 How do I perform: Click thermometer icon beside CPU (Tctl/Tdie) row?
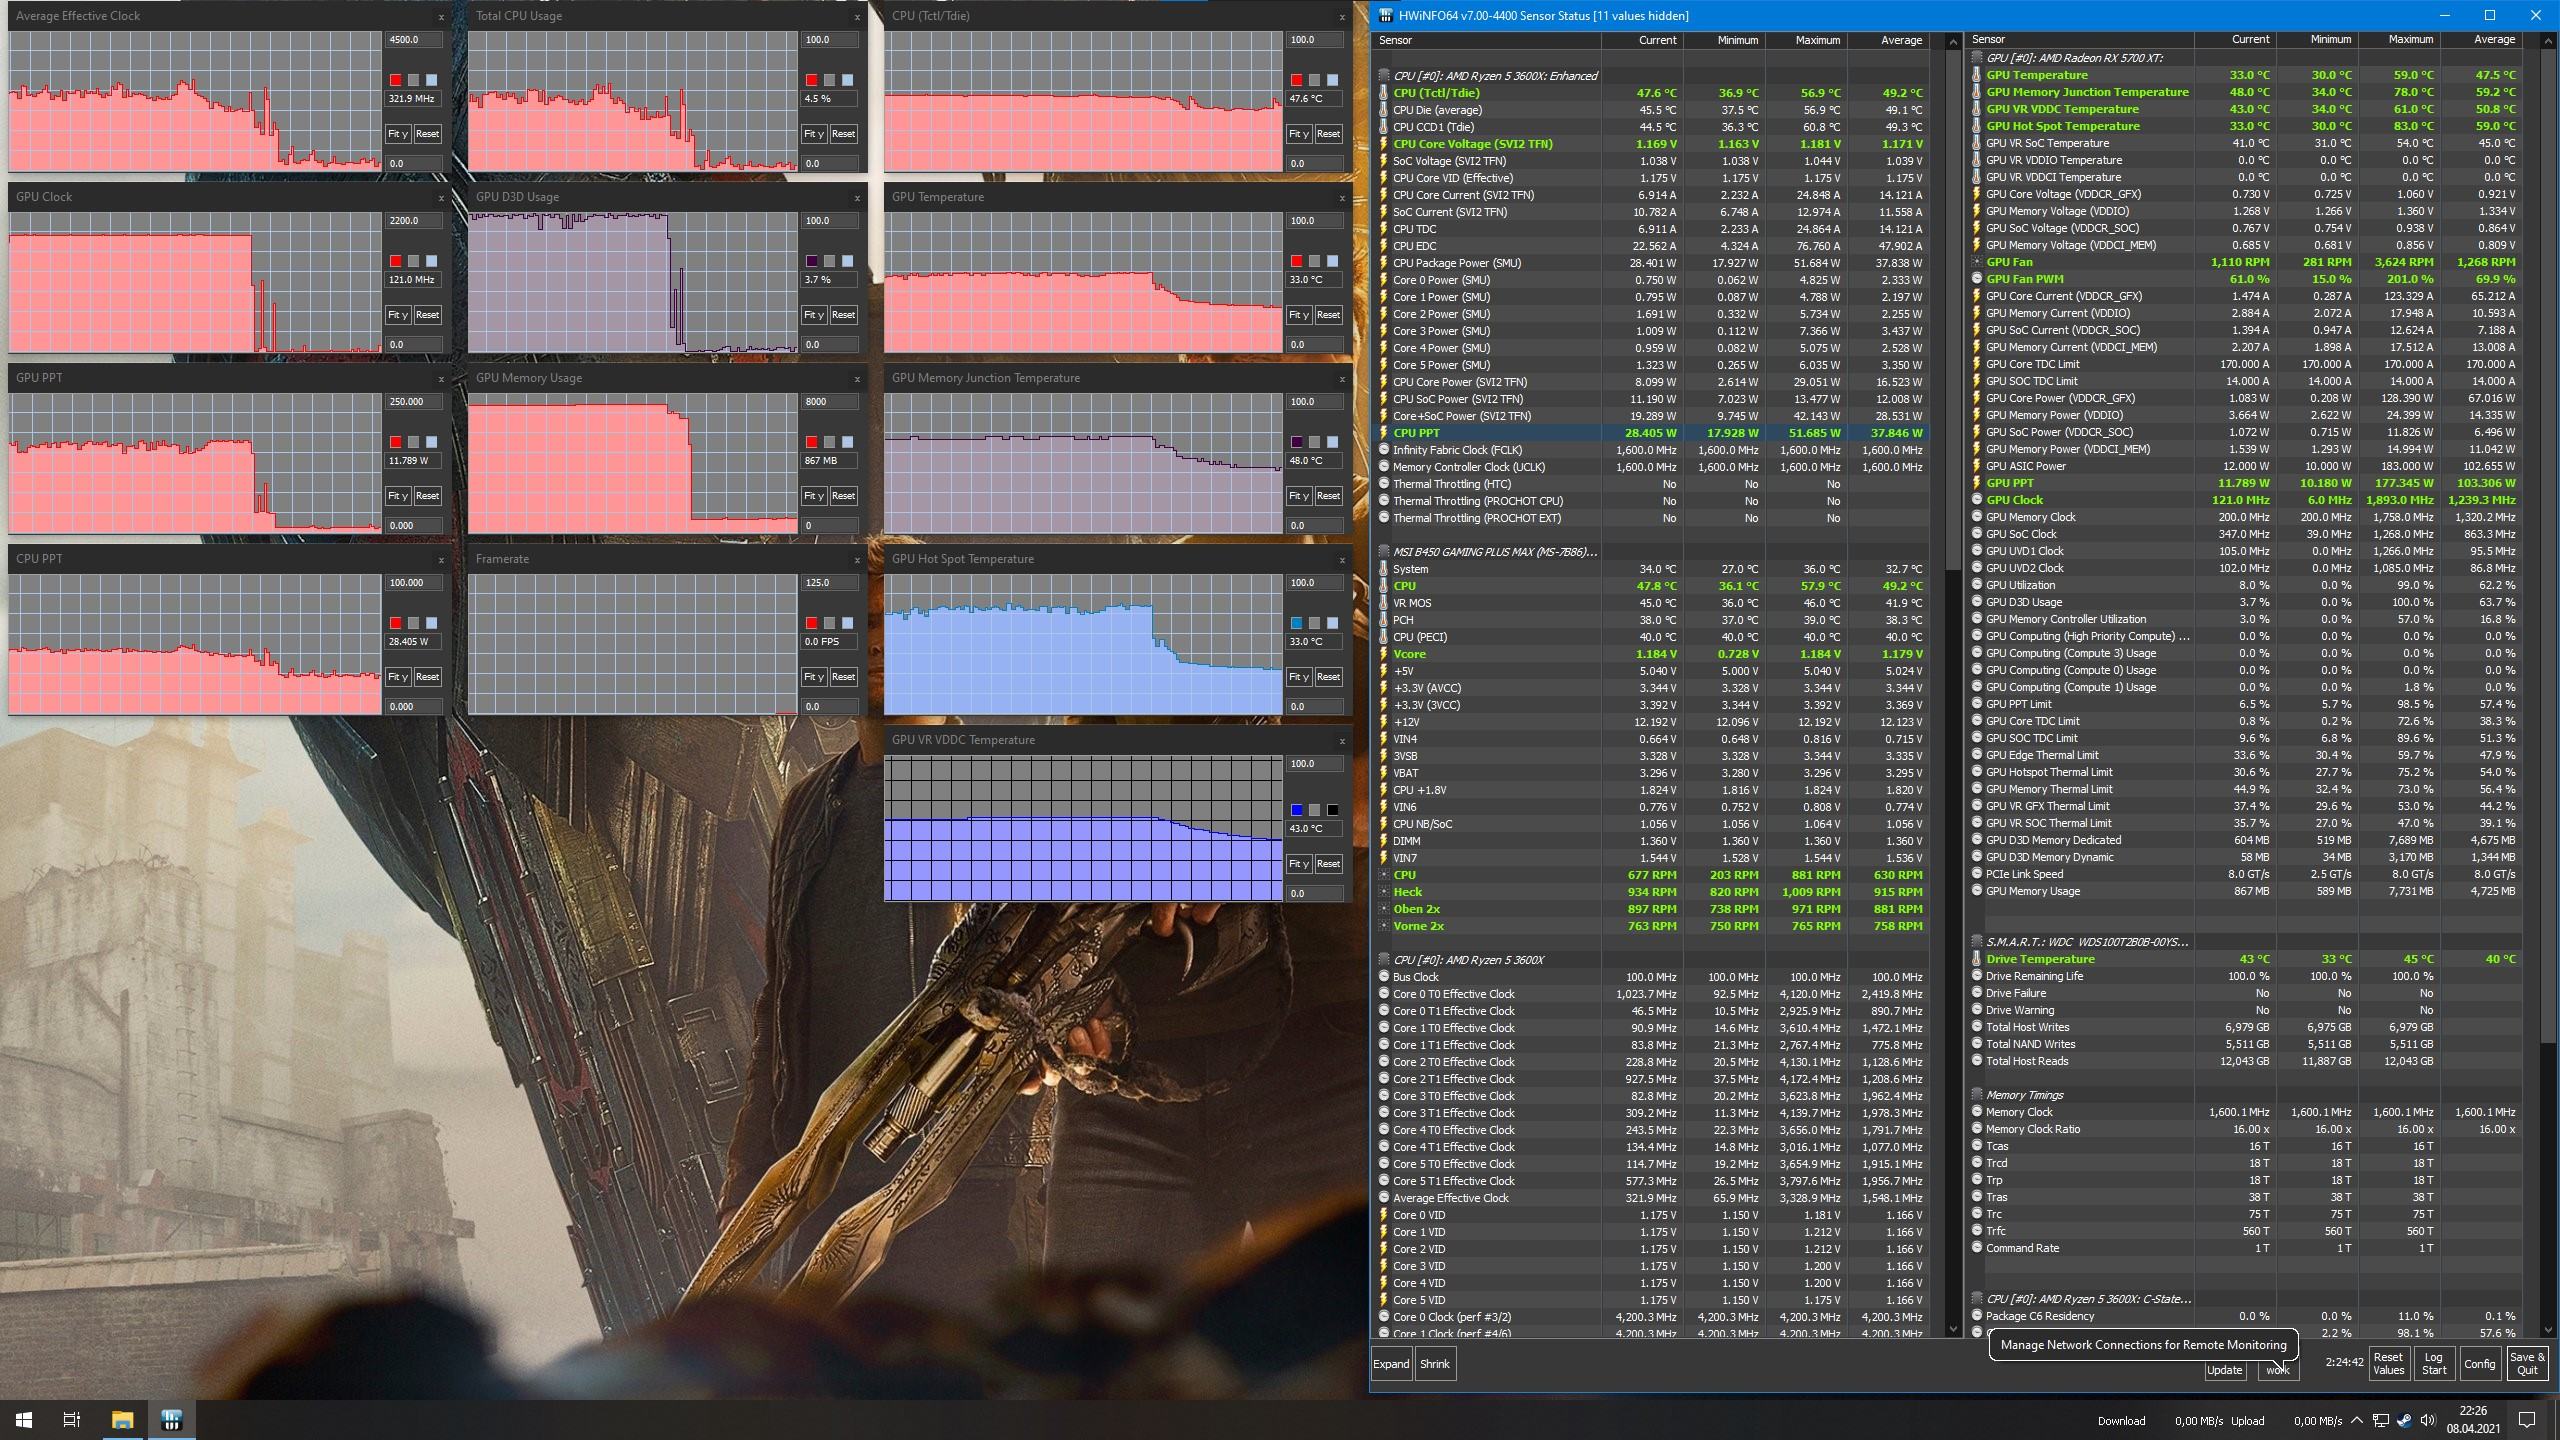pos(1384,93)
